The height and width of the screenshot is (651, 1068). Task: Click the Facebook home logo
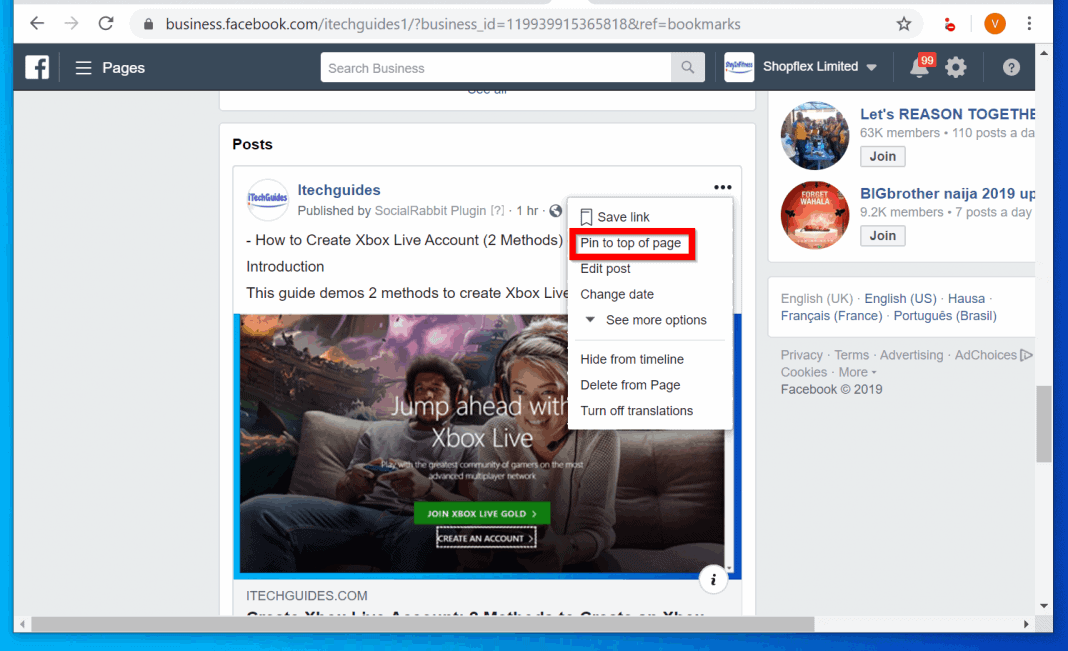(38, 67)
